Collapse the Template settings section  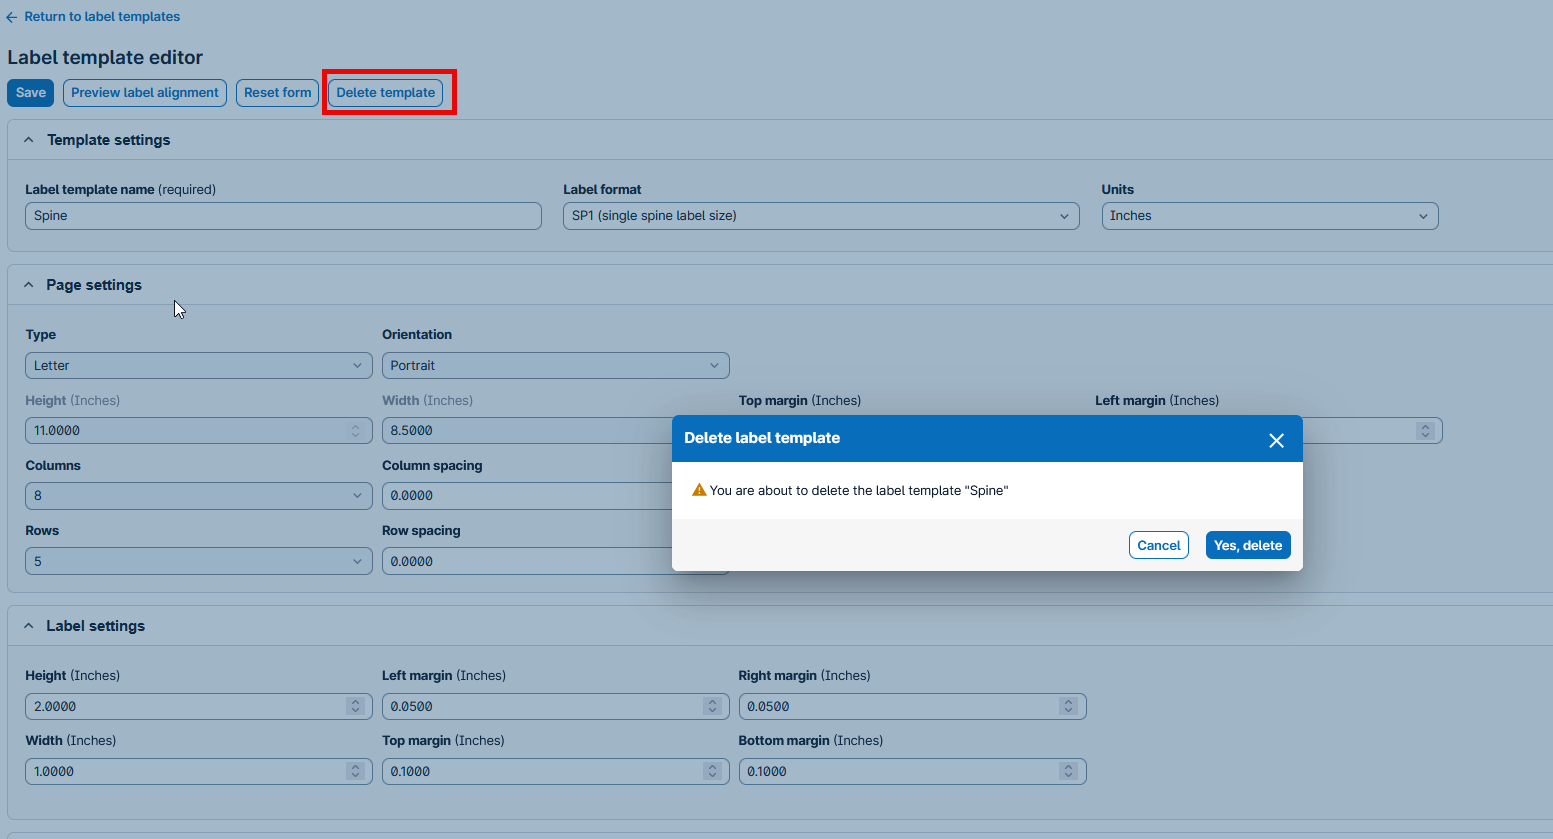29,140
